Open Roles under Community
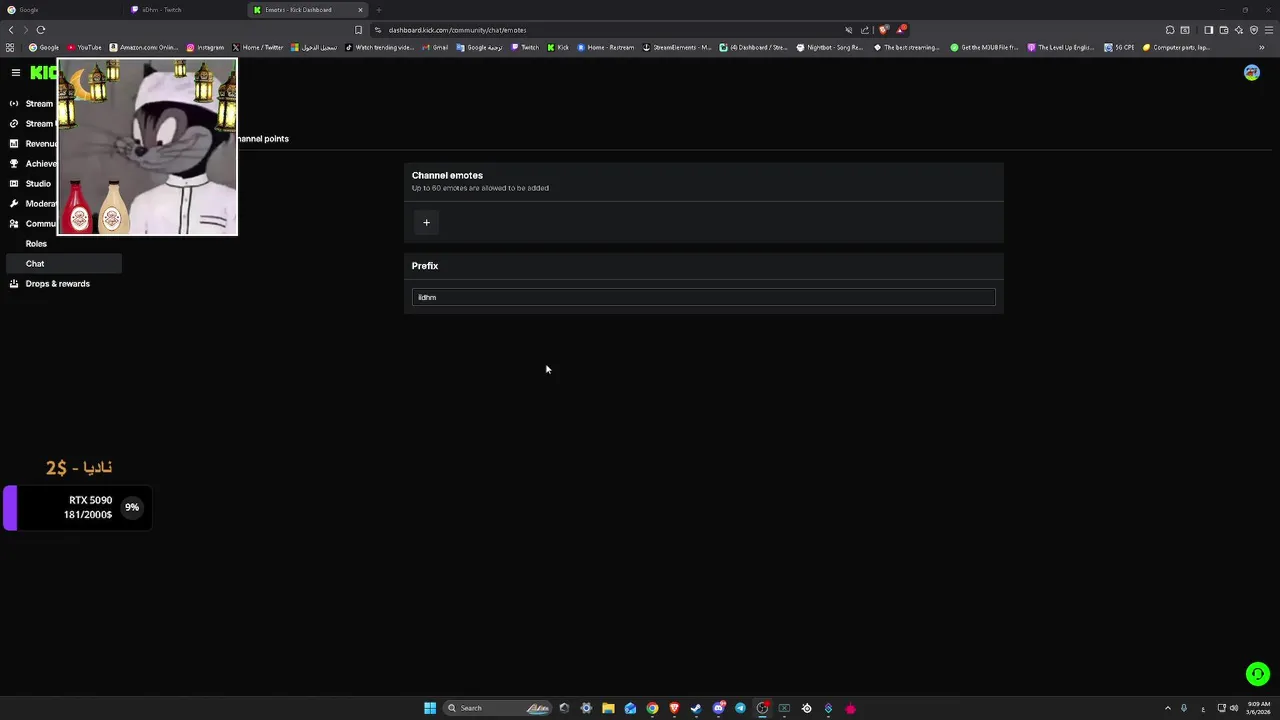The width and height of the screenshot is (1280, 720). [x=36, y=244]
